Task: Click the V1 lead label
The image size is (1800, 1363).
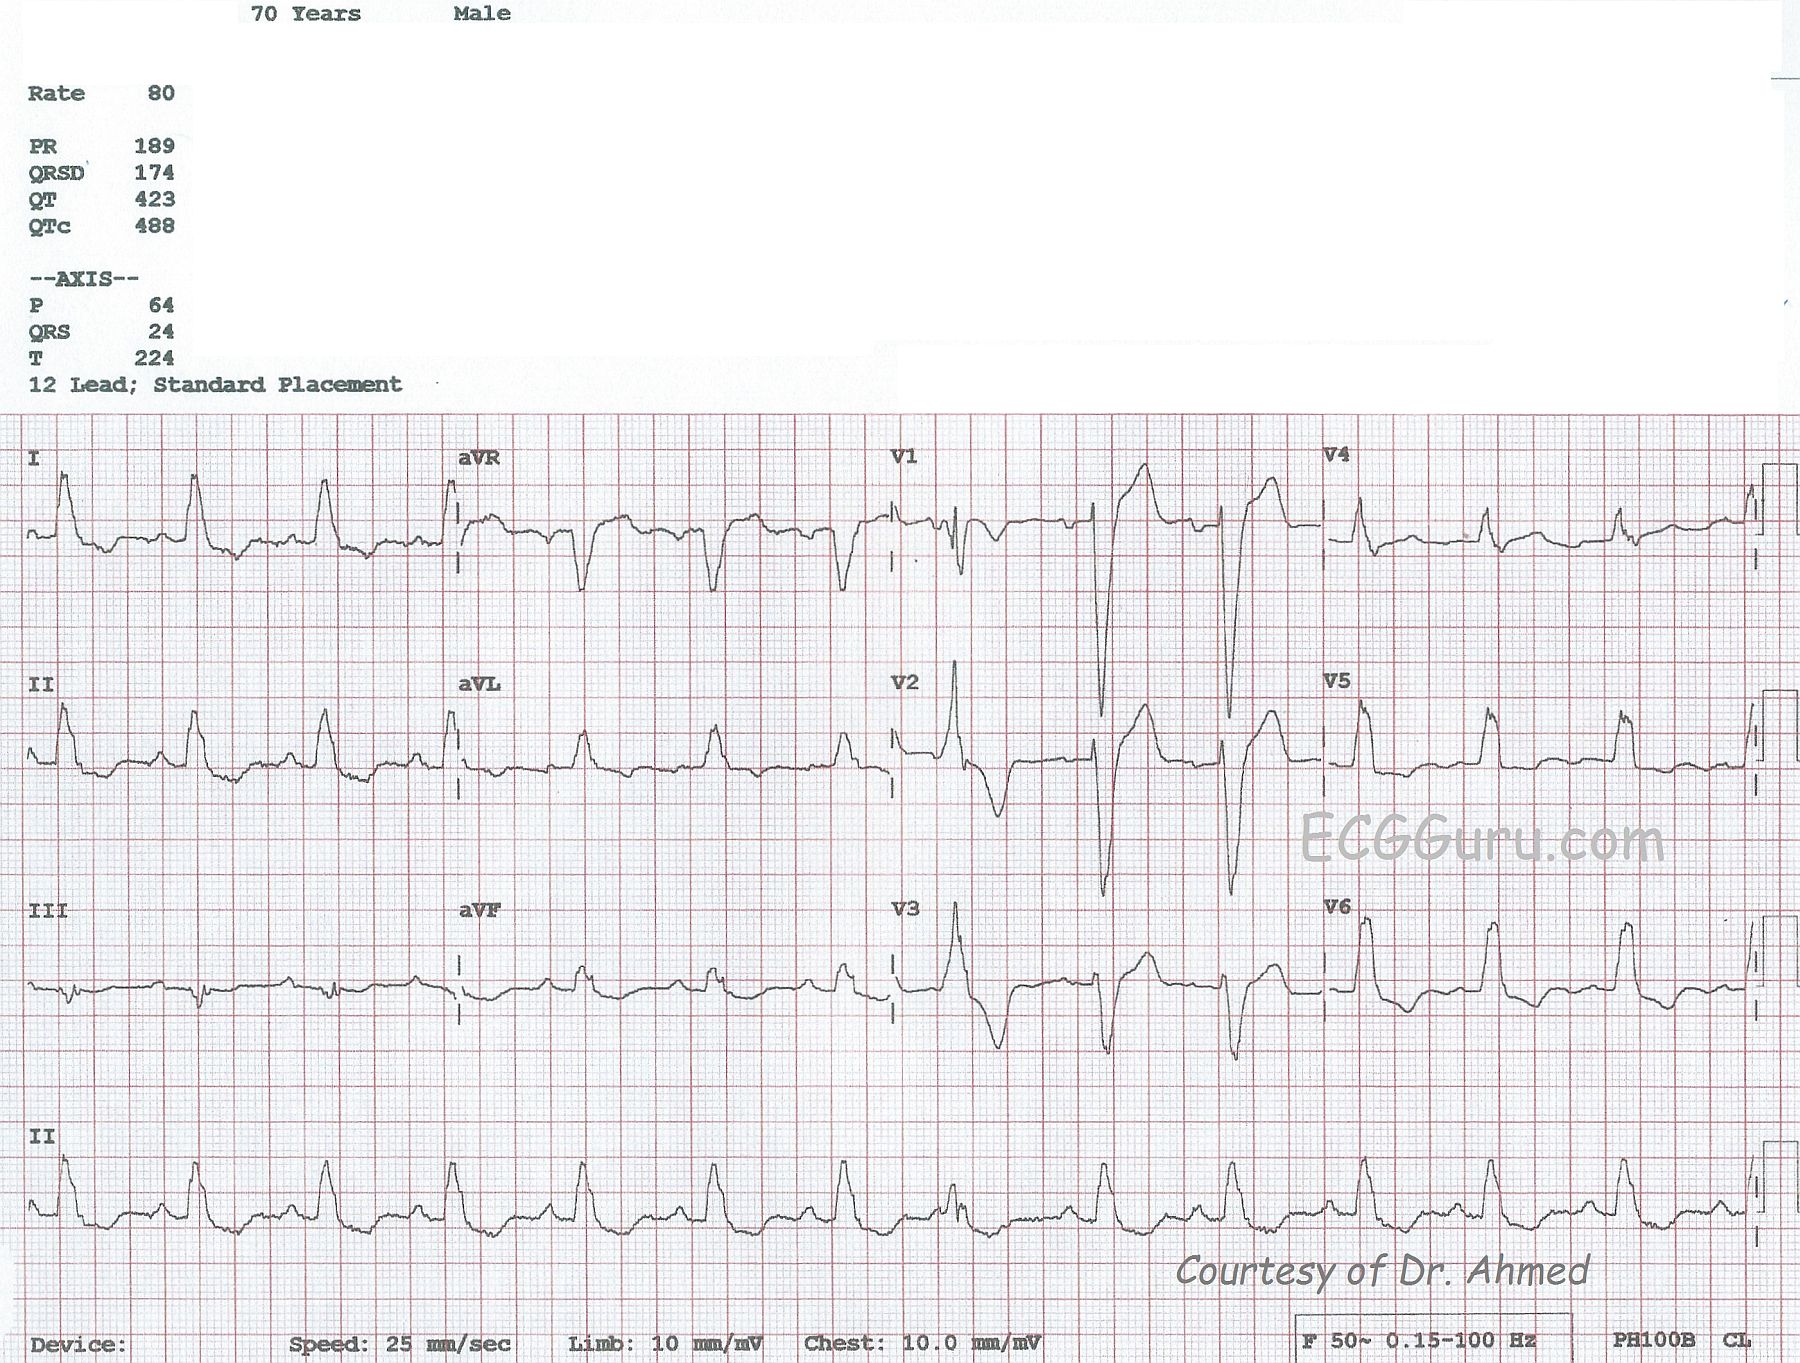Action: pyautogui.click(x=903, y=457)
